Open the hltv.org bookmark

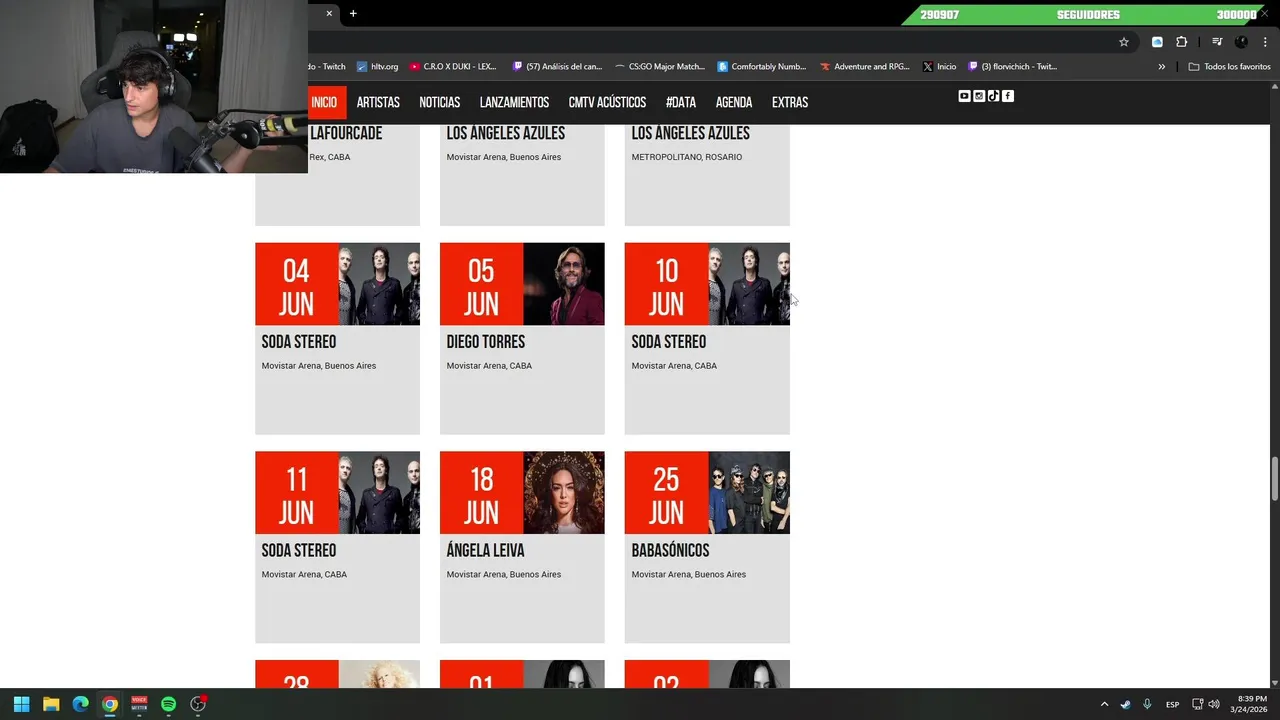[x=377, y=67]
